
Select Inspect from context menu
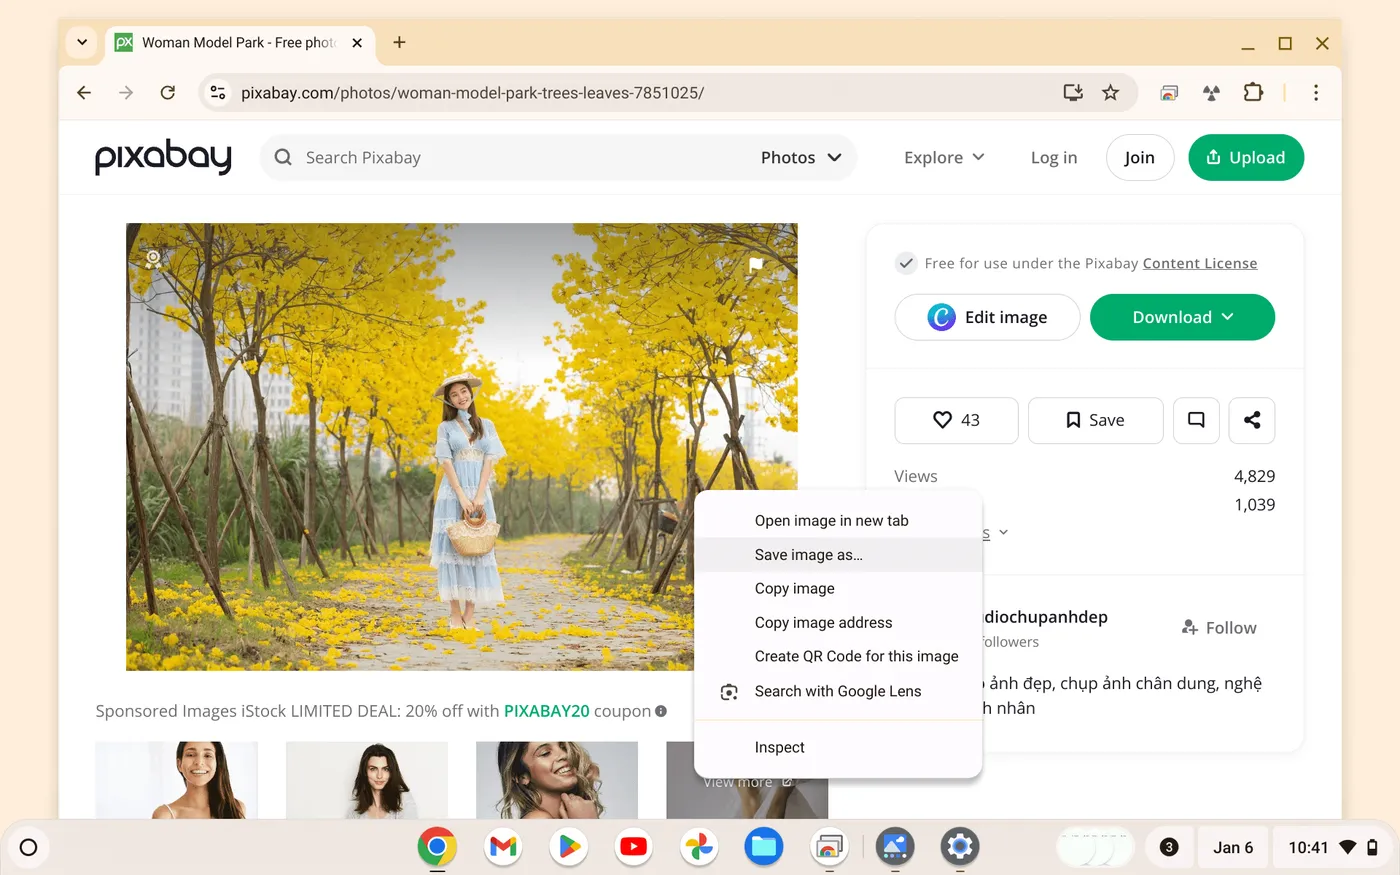point(838,748)
